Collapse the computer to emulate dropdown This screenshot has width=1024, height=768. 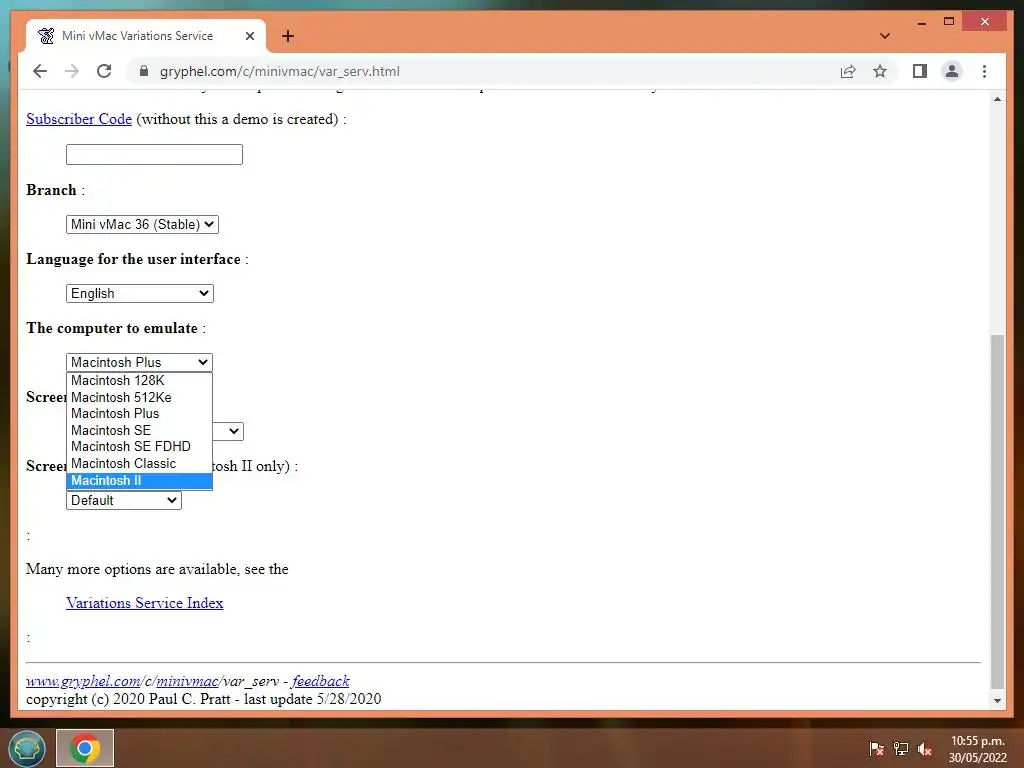click(x=139, y=362)
